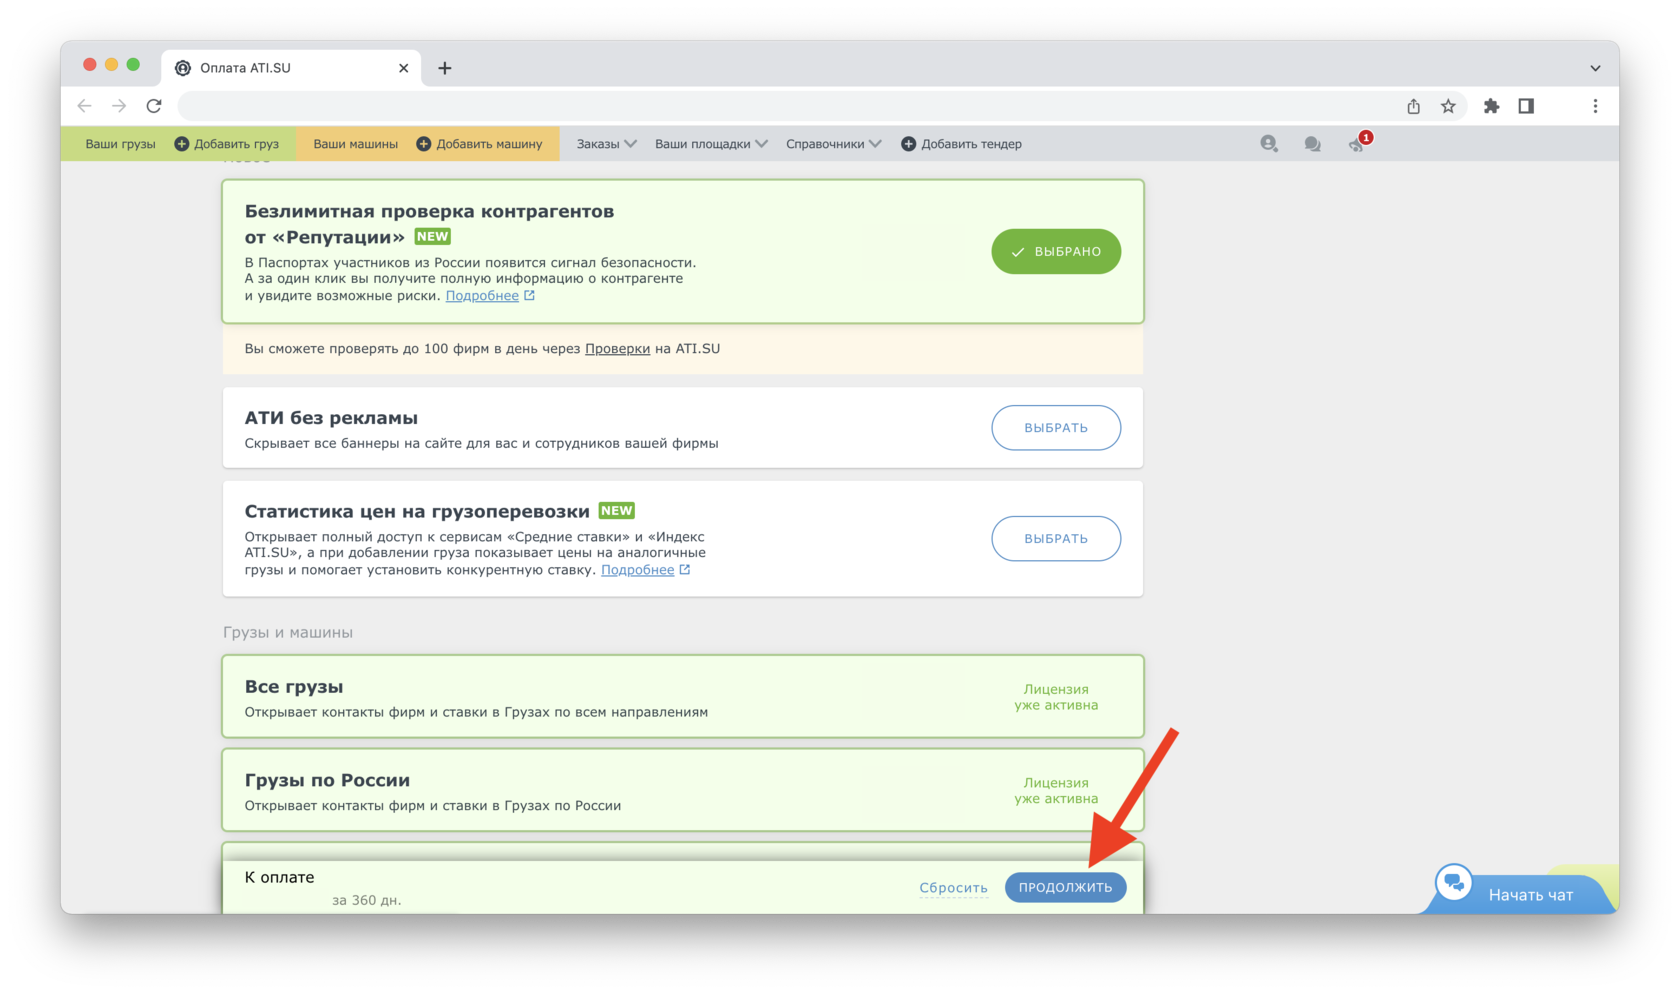The image size is (1680, 994).
Task: Click Добавить тендер link
Action: tap(971, 144)
